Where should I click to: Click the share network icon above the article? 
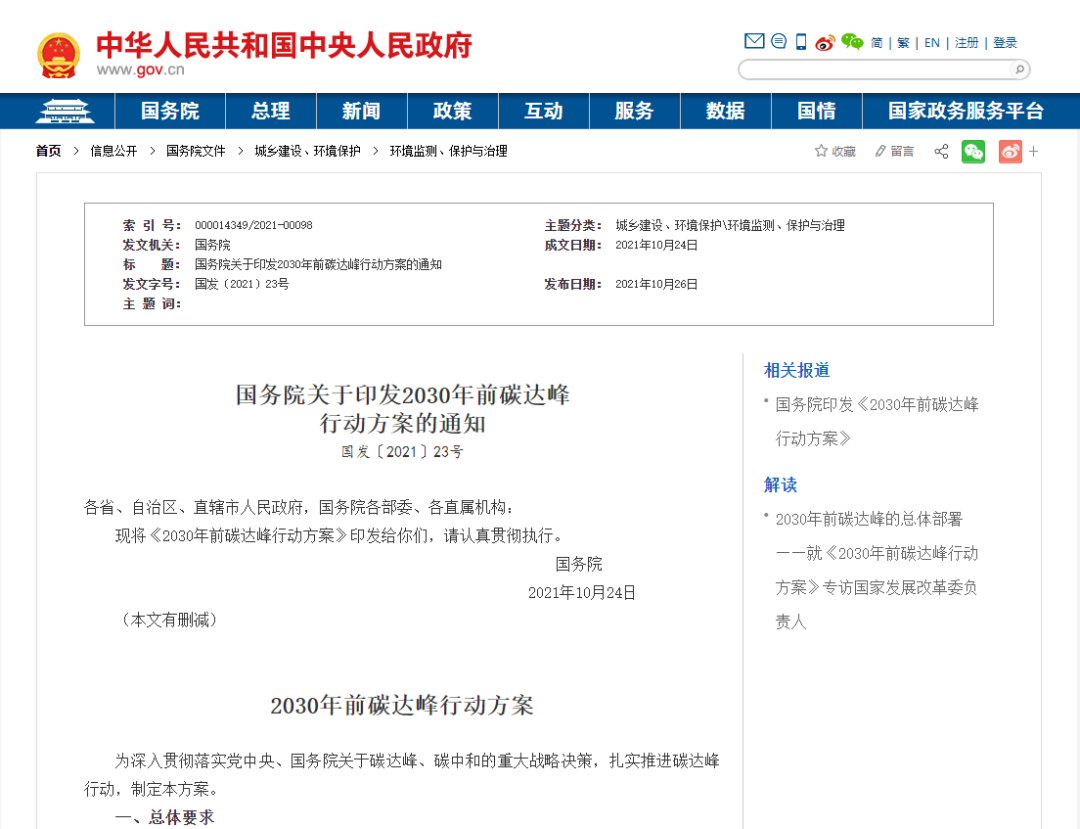941,151
